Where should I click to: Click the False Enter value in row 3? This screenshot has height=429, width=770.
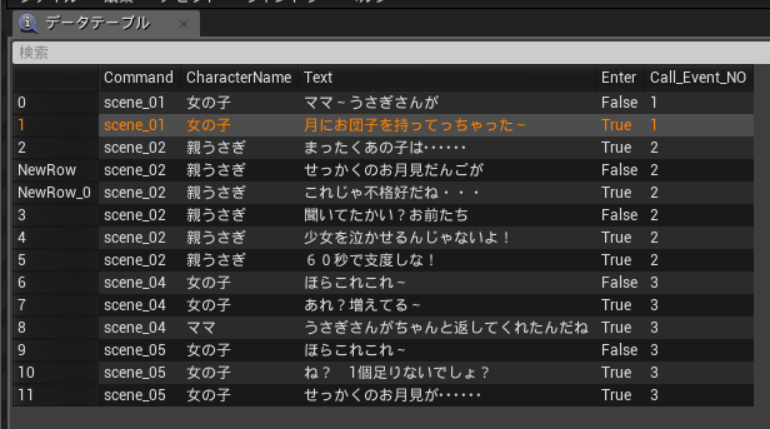[x=619, y=215]
